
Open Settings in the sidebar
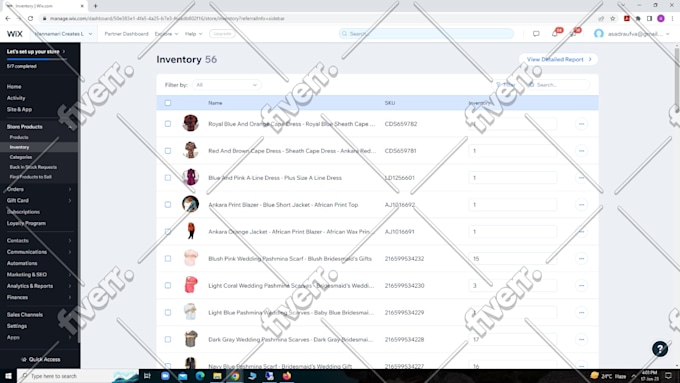coord(16,326)
